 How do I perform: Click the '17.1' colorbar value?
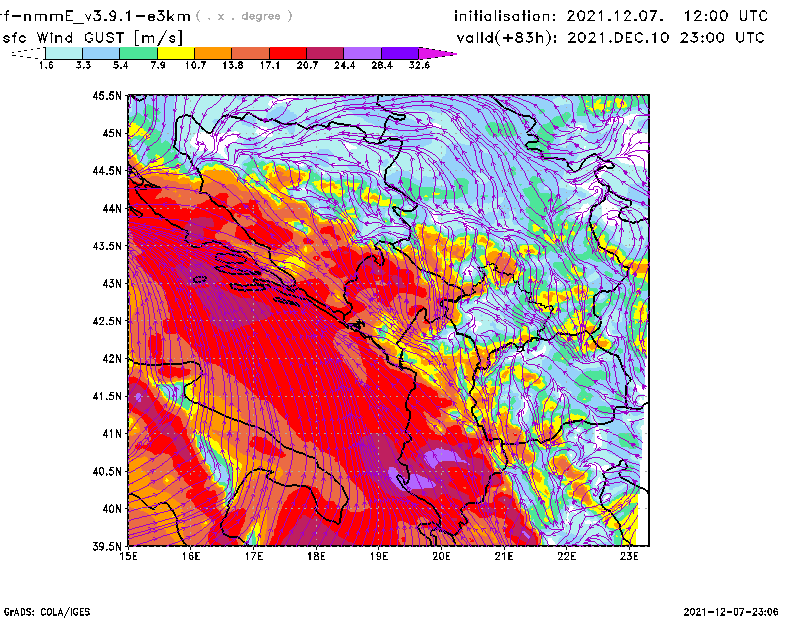[269, 65]
